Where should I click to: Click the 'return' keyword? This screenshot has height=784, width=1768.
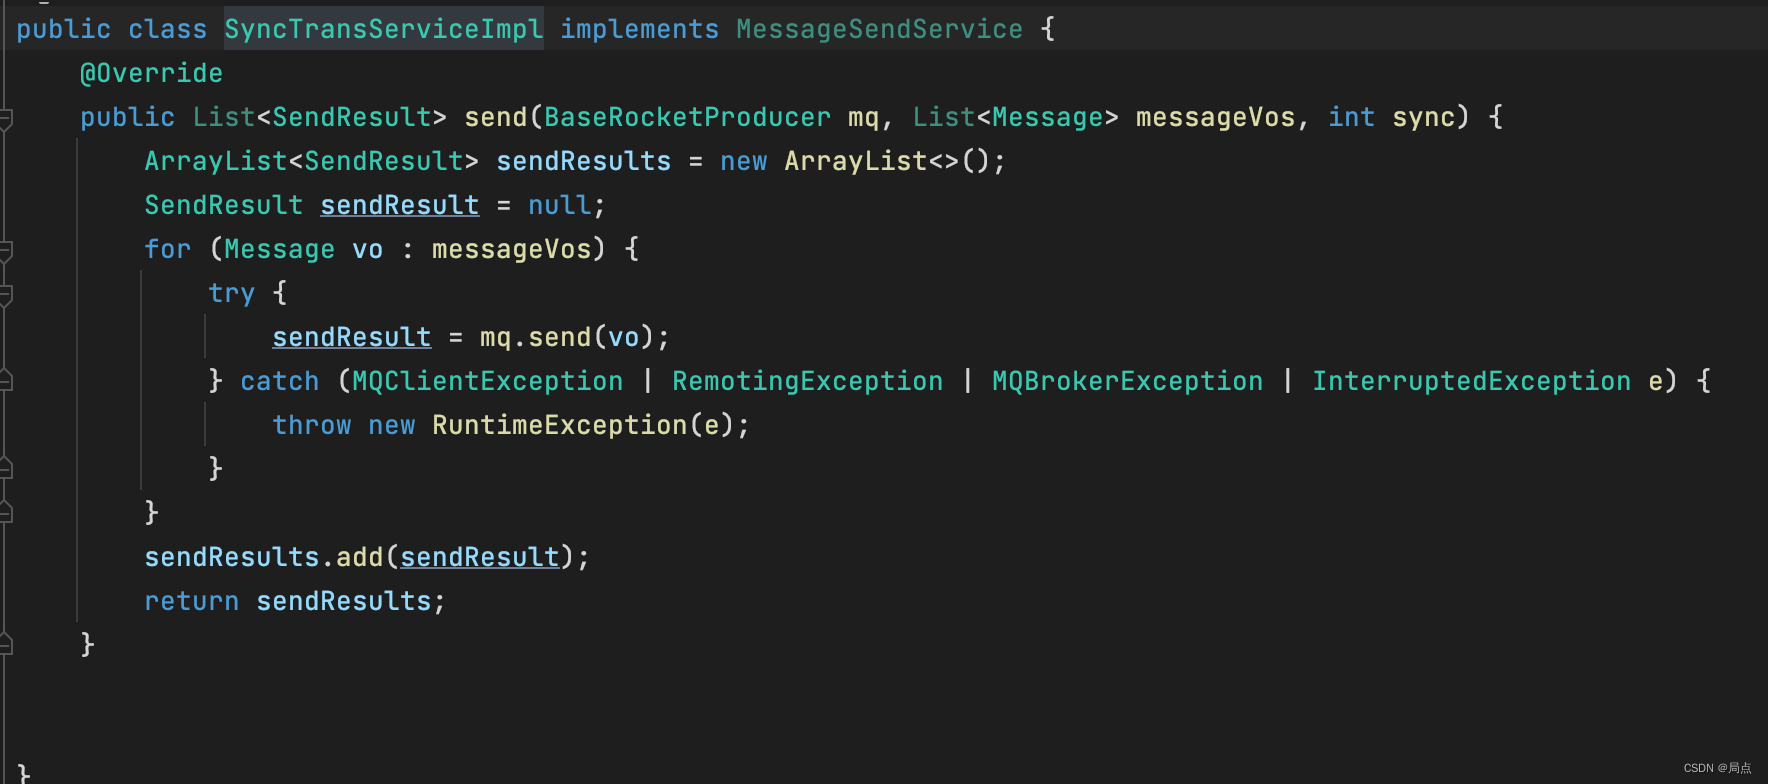click(x=192, y=601)
